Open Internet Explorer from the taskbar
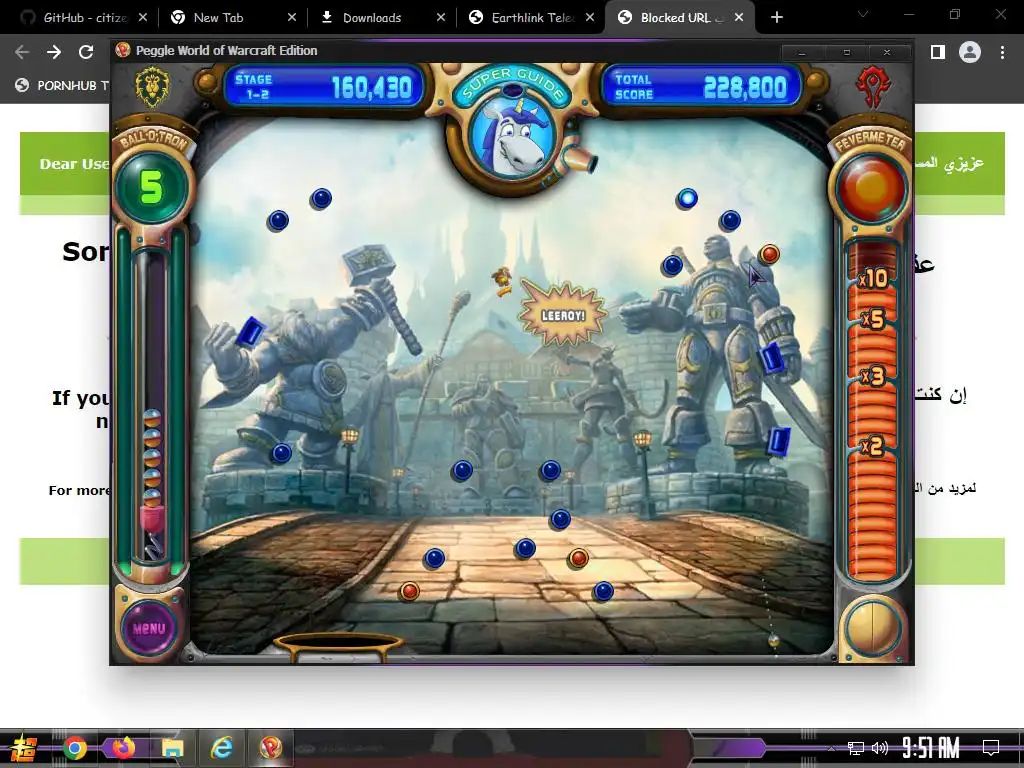The height and width of the screenshot is (768, 1024). coord(221,748)
